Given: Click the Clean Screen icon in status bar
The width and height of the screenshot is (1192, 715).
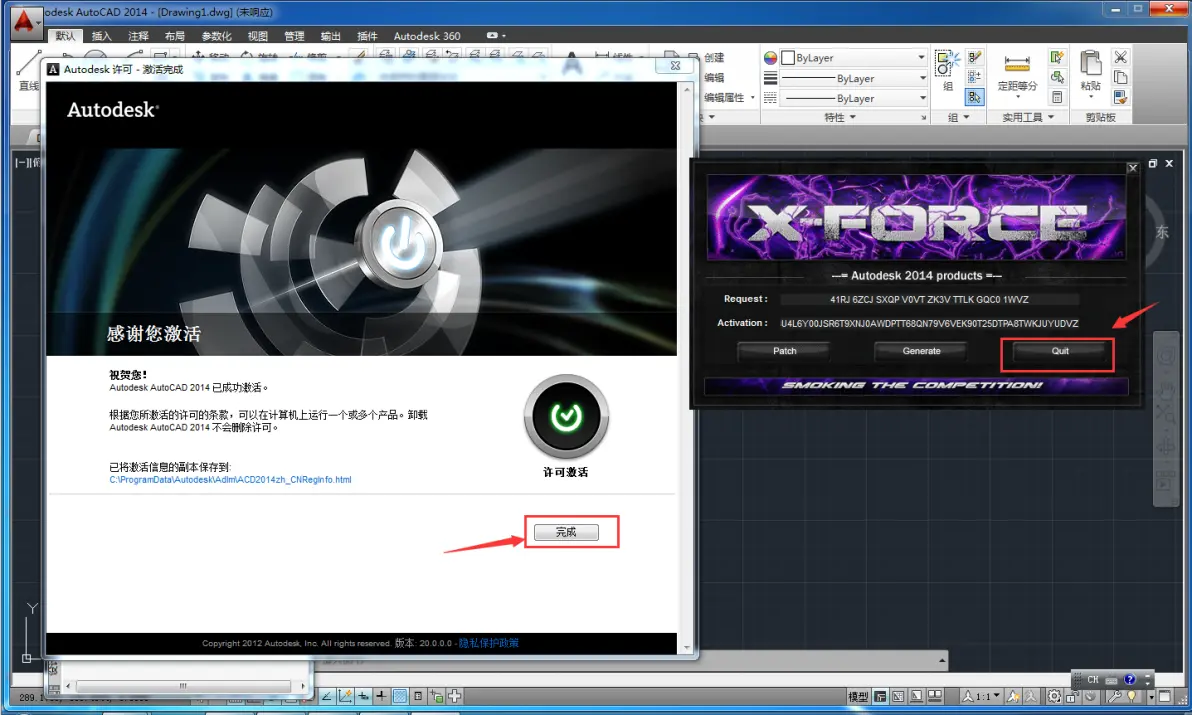Looking at the screenshot, I should pyautogui.click(x=1165, y=696).
